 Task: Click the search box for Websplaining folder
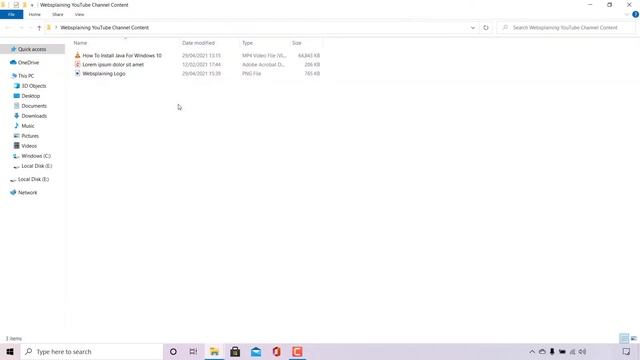(565, 28)
